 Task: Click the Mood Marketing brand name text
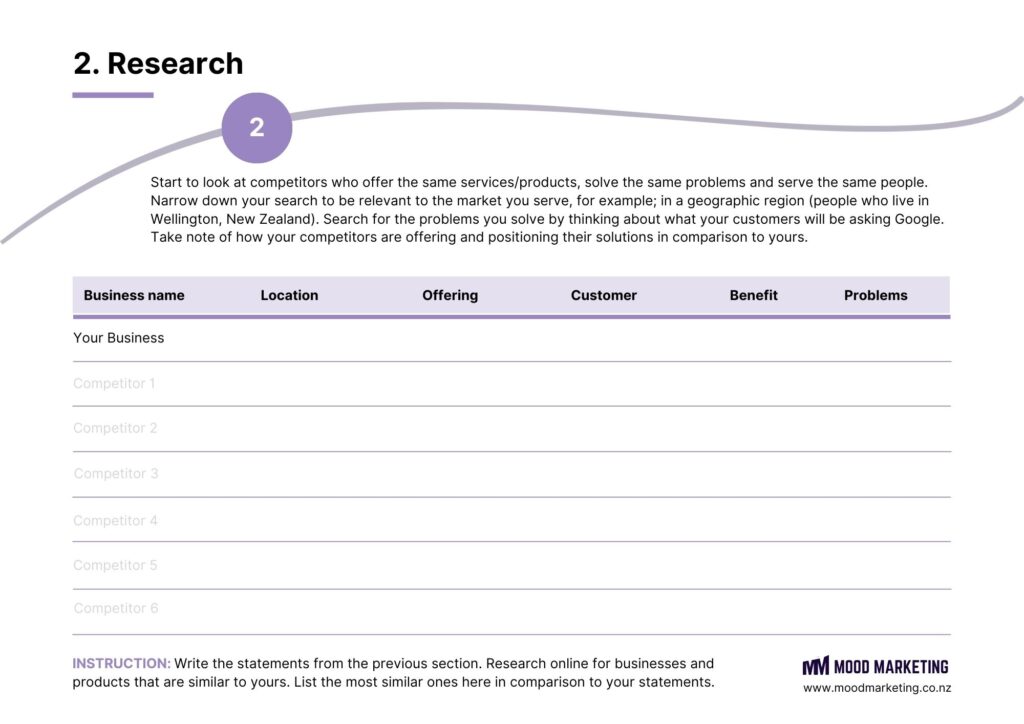891,666
